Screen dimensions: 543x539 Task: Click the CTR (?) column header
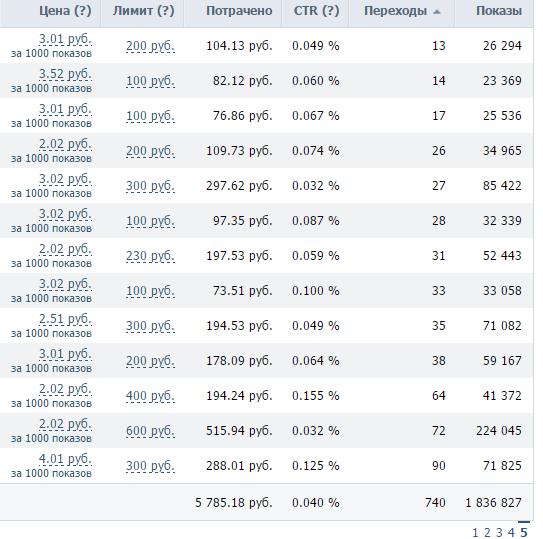pos(316,11)
